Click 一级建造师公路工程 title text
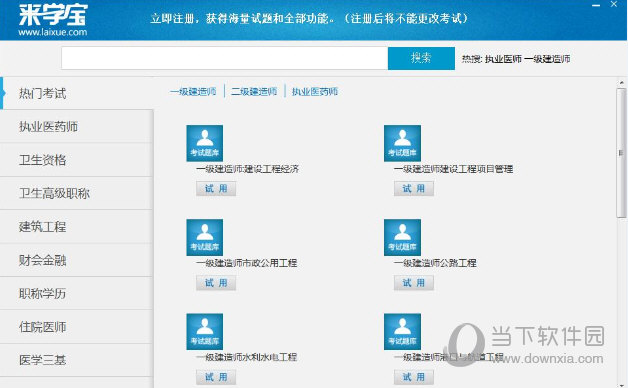628x388 pixels. point(435,263)
